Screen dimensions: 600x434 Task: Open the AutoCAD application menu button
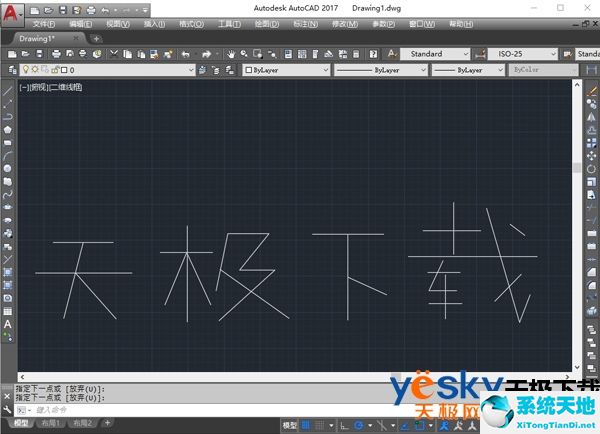tap(12, 14)
